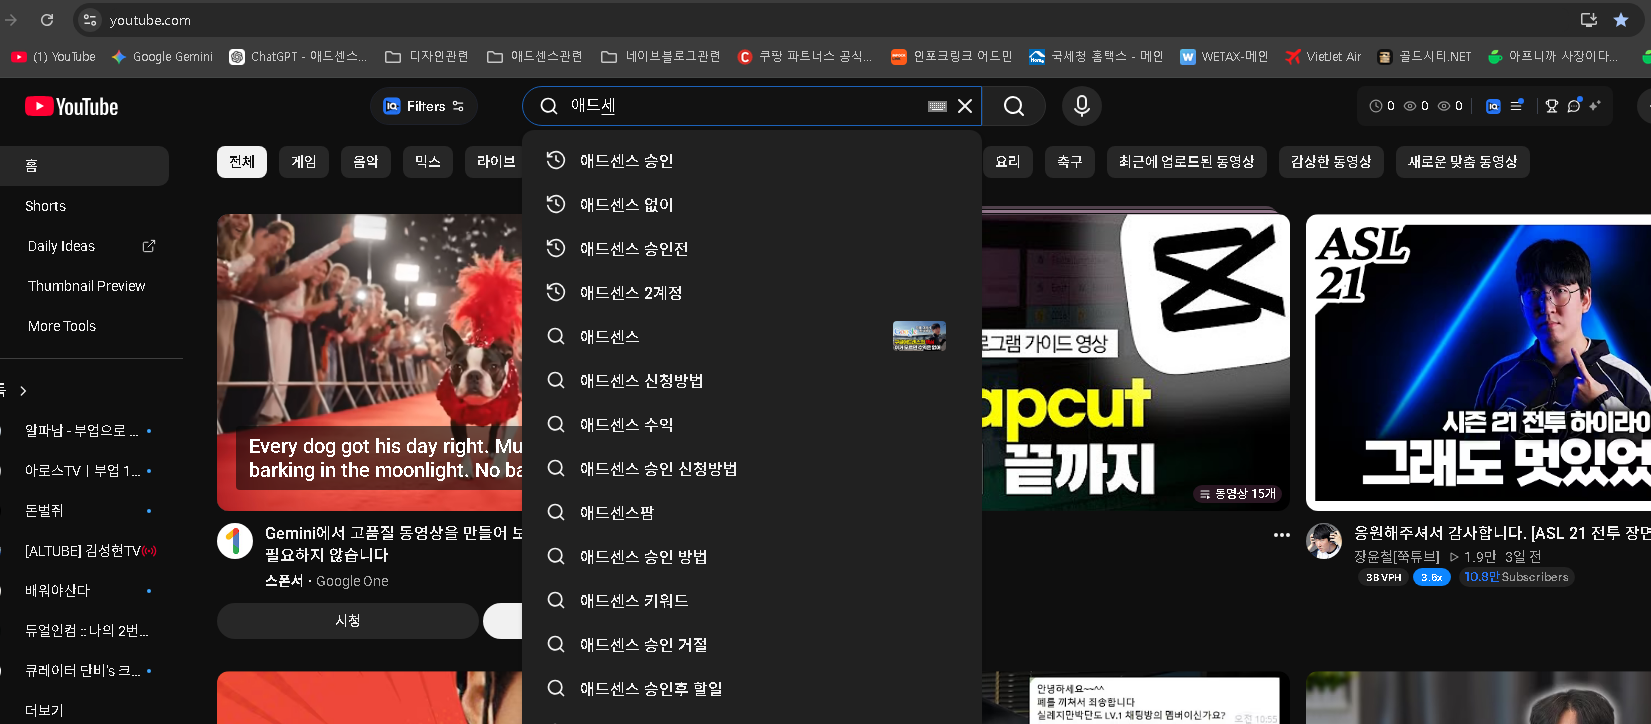Open subscription 알파남 - 부업으로
The height and width of the screenshot is (724, 1651).
[84, 431]
